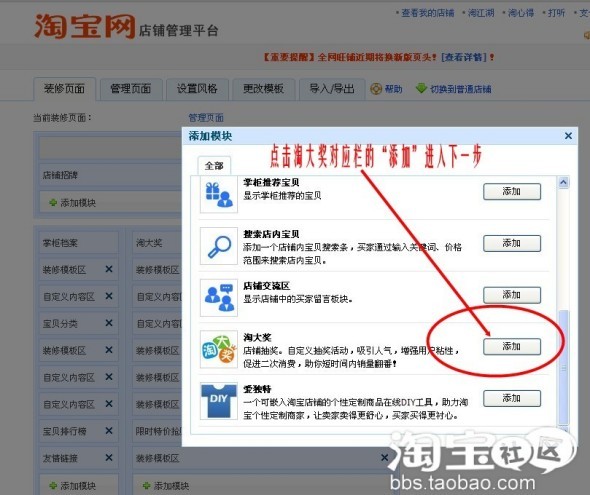Click the 壹装特 DIY shirt icon
Viewport: 590px width, 495px height.
tap(219, 401)
